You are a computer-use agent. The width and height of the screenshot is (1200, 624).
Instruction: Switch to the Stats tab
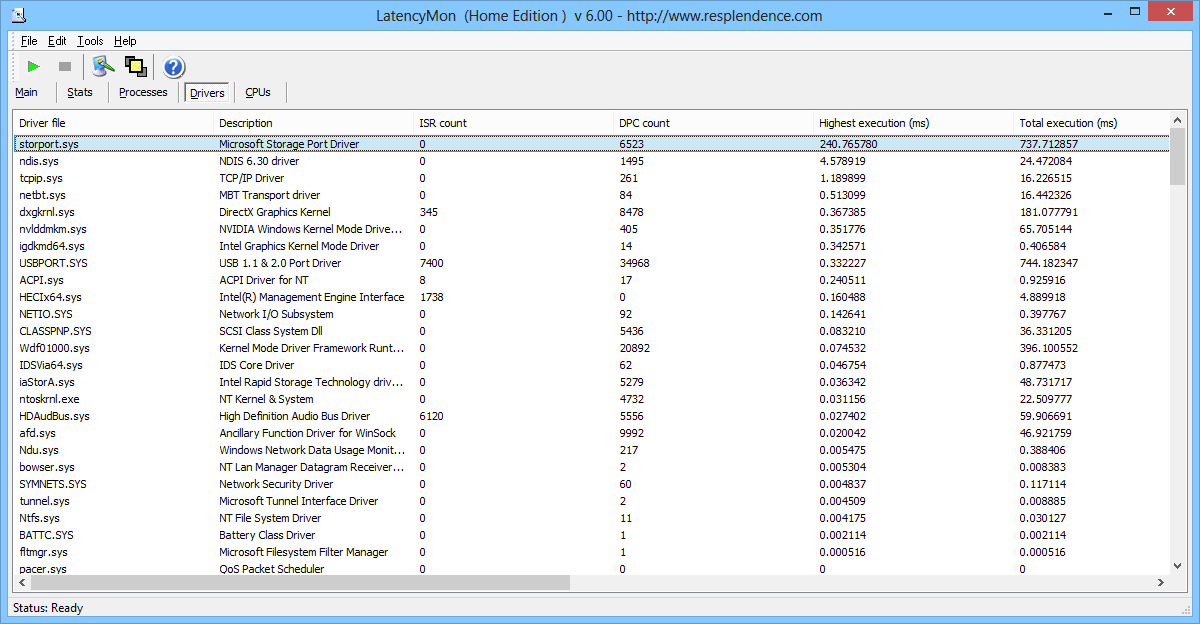tap(80, 92)
